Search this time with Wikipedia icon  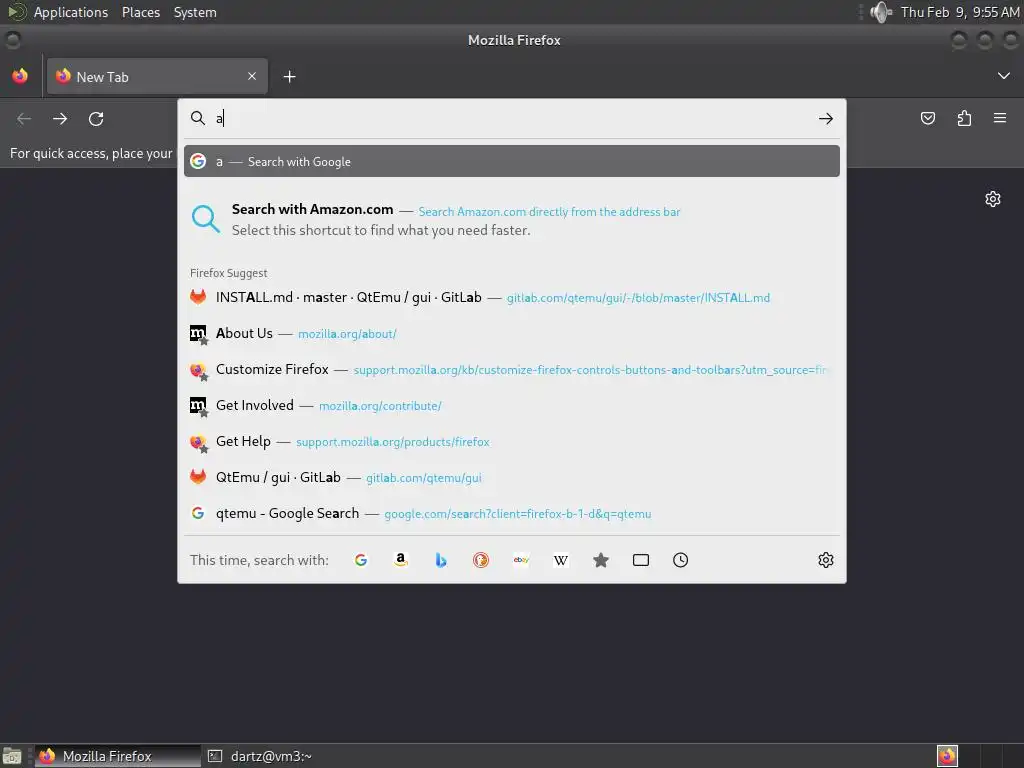click(561, 560)
